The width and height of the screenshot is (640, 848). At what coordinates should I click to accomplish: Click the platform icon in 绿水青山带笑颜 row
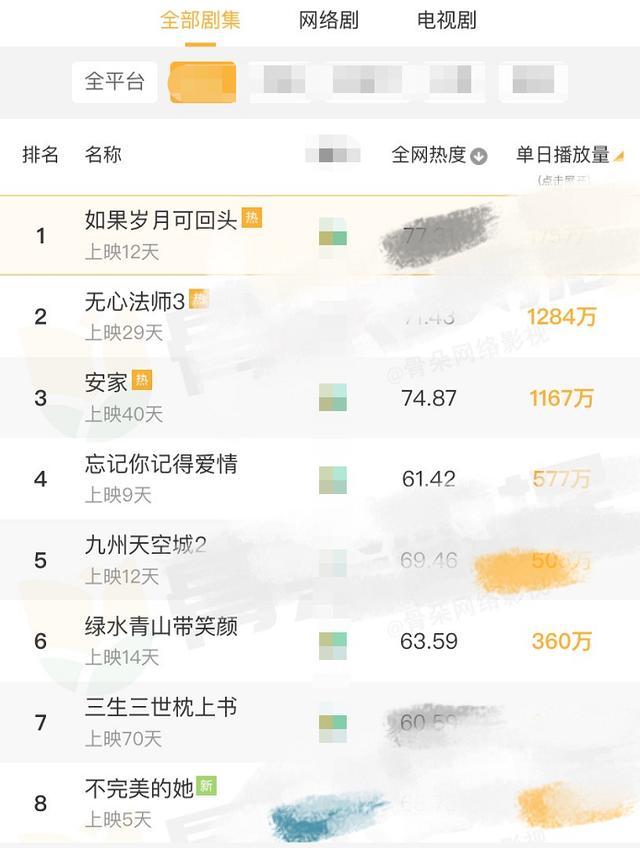point(333,641)
